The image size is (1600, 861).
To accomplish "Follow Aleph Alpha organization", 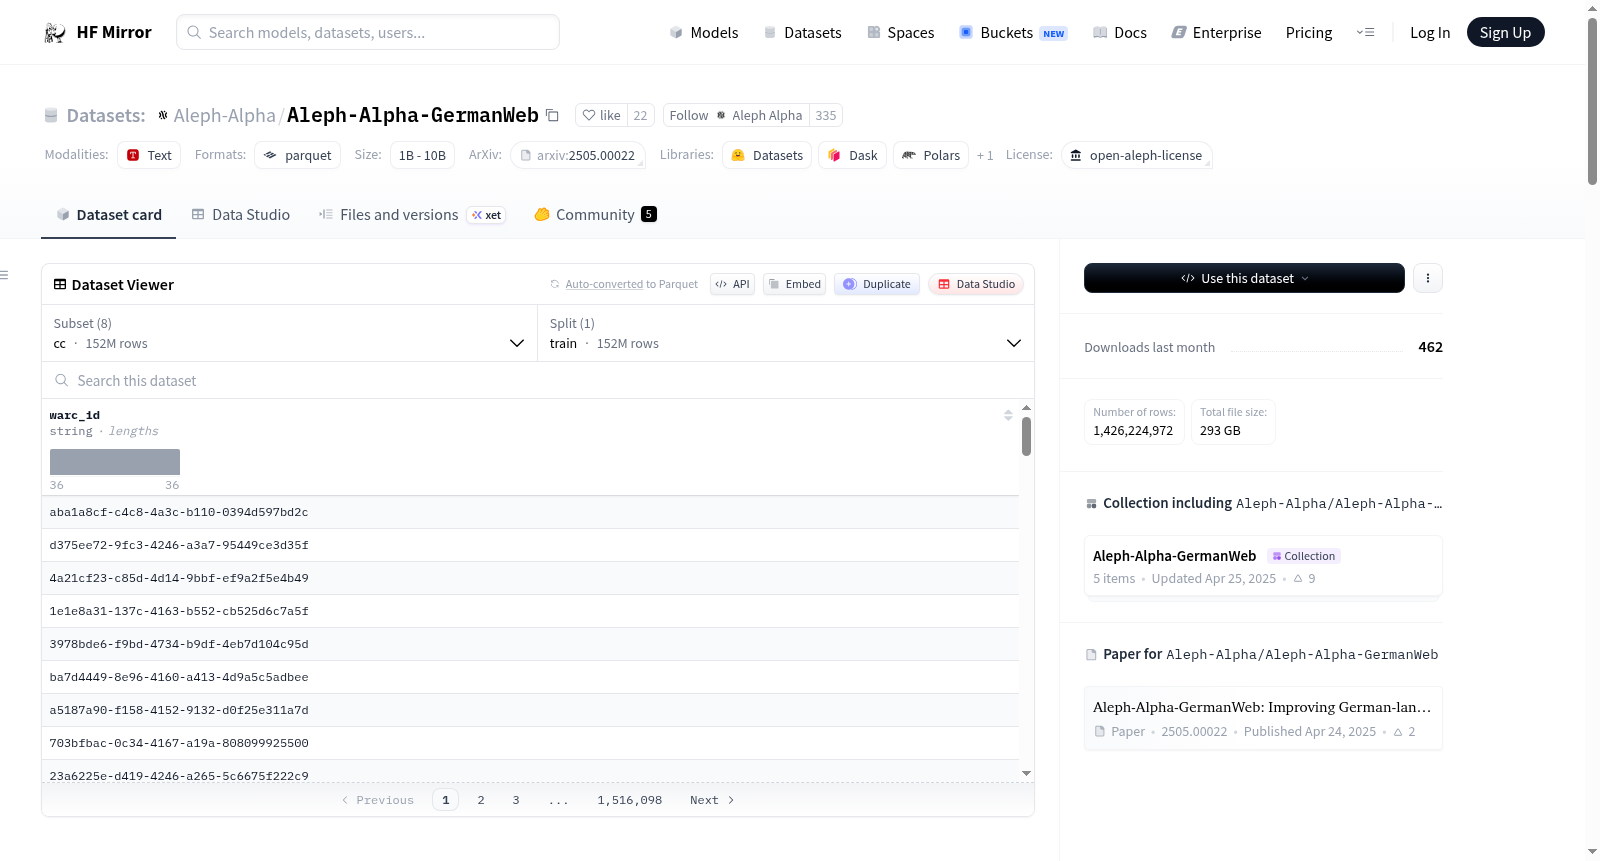I will pos(736,115).
